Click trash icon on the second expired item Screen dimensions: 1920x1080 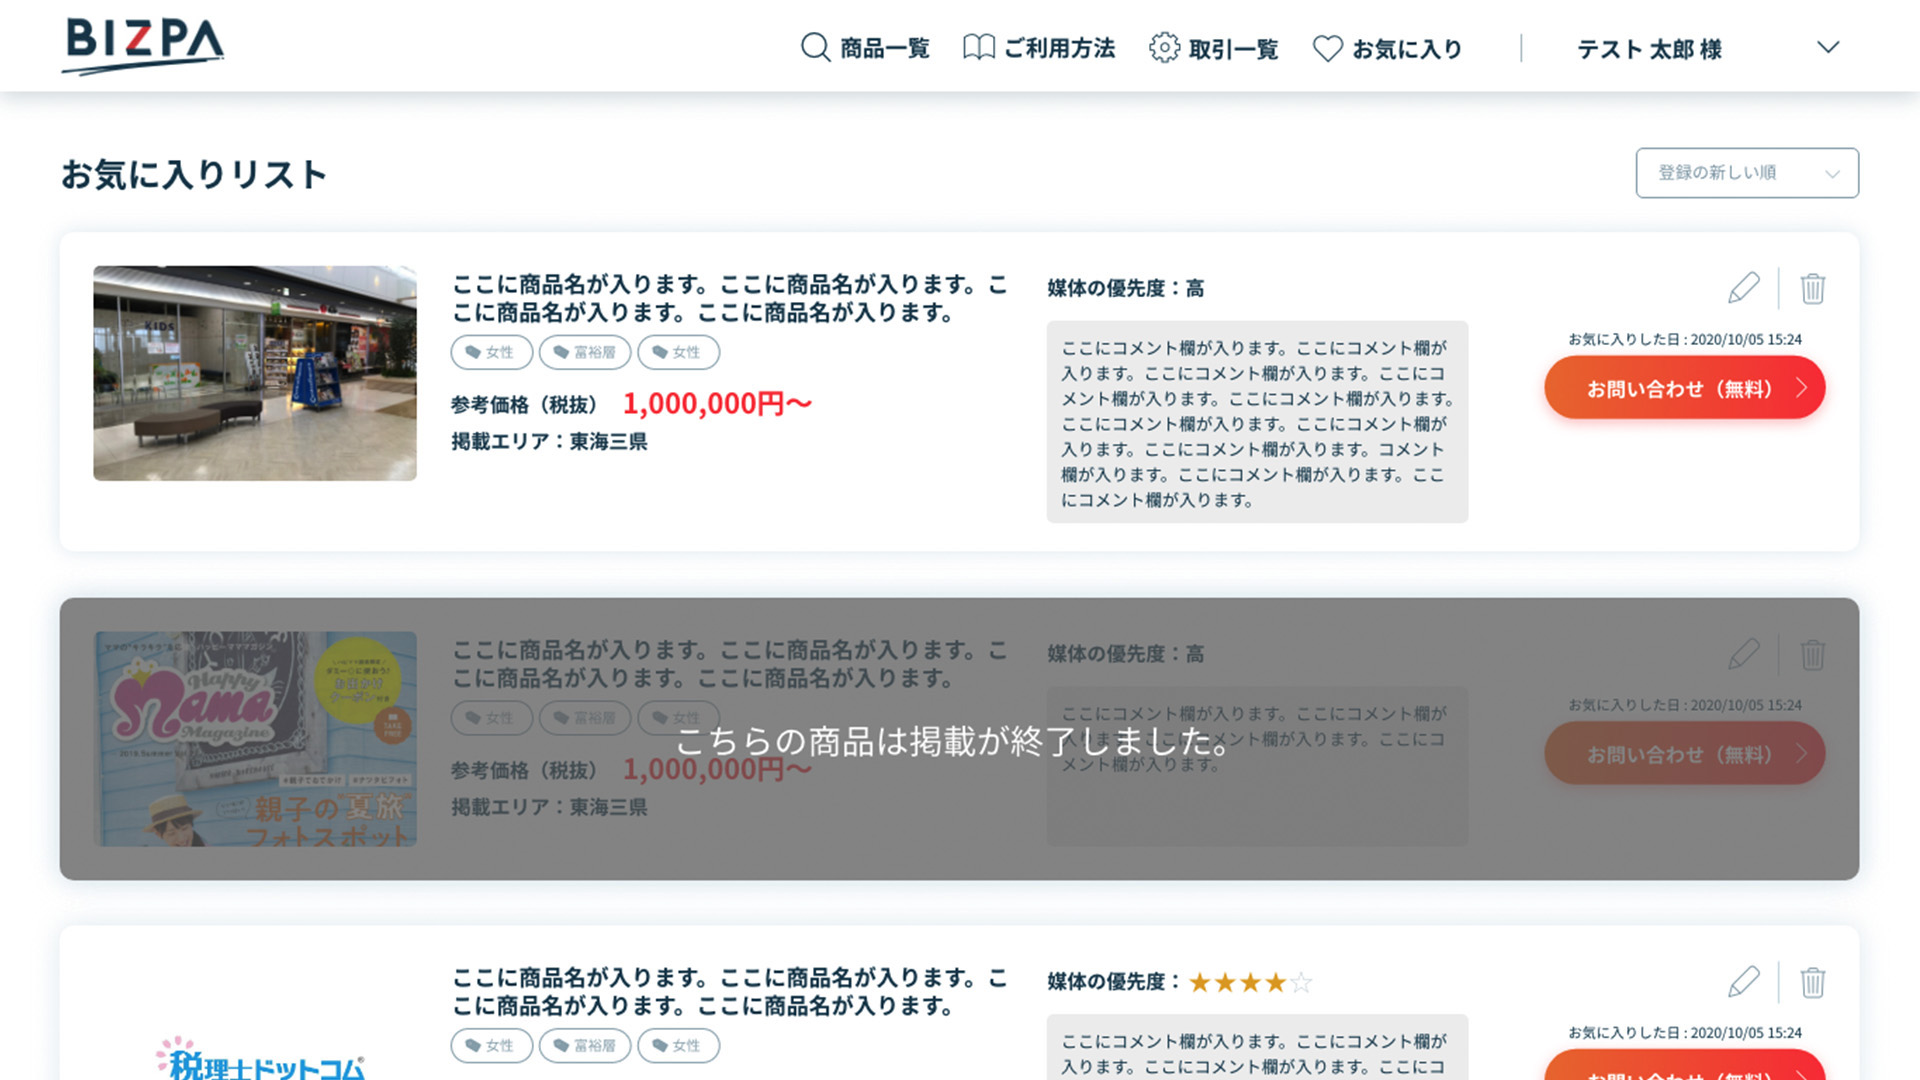coord(1813,655)
